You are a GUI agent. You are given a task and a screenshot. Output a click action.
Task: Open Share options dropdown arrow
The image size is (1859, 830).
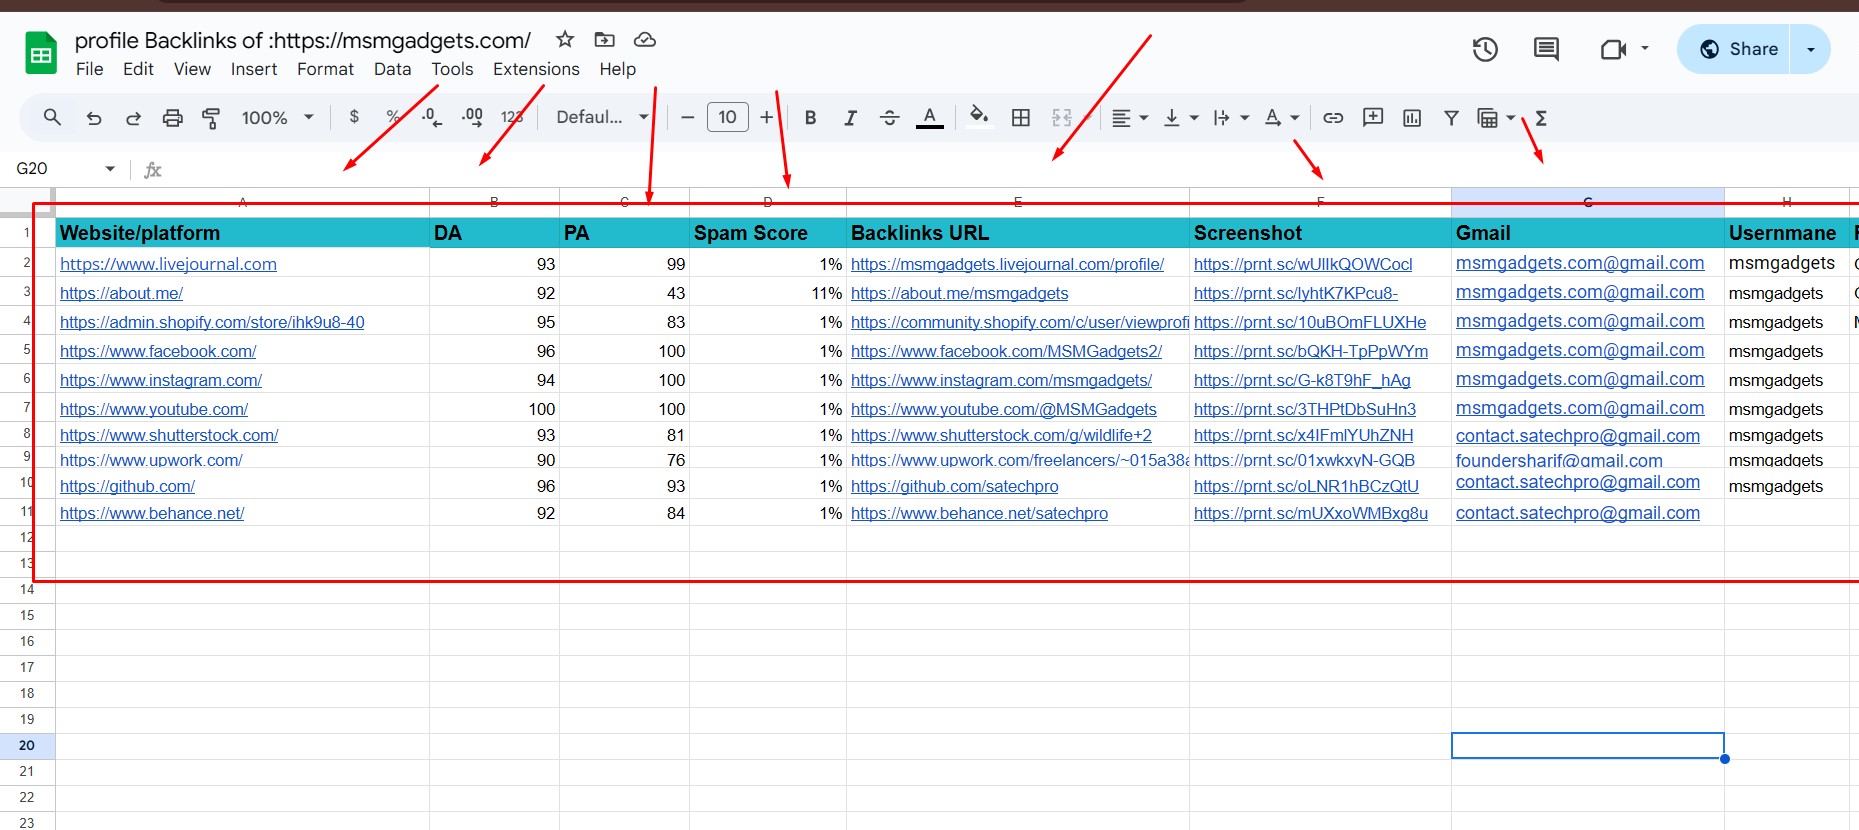[1811, 49]
